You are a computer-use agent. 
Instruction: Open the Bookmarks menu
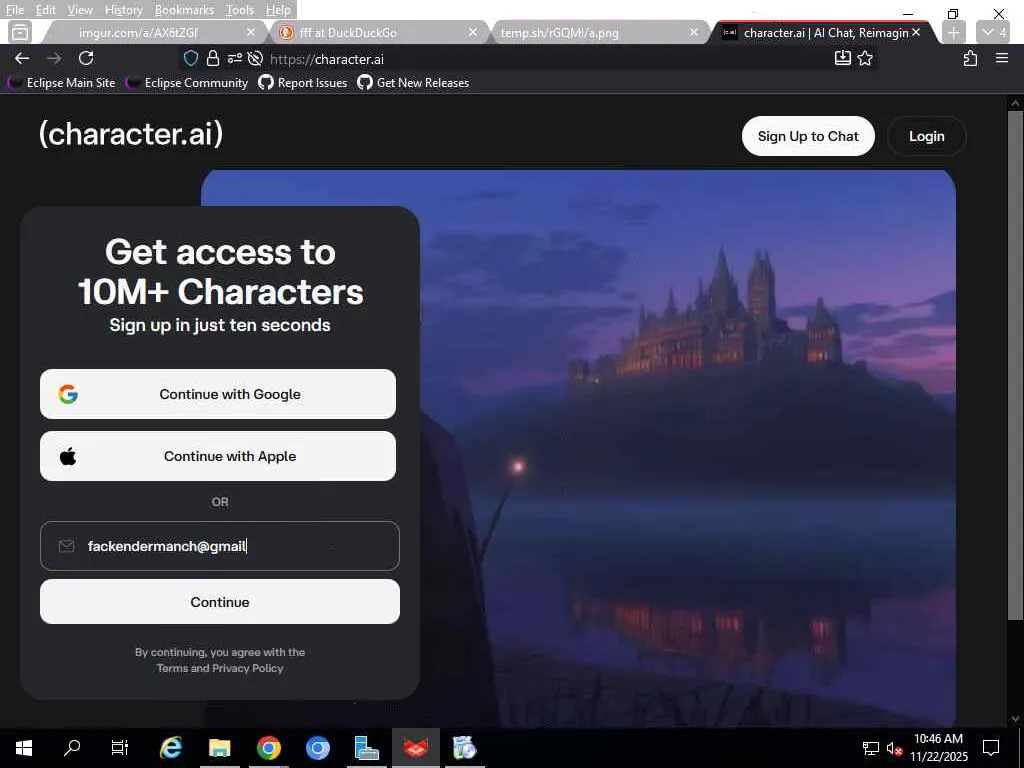tap(184, 10)
